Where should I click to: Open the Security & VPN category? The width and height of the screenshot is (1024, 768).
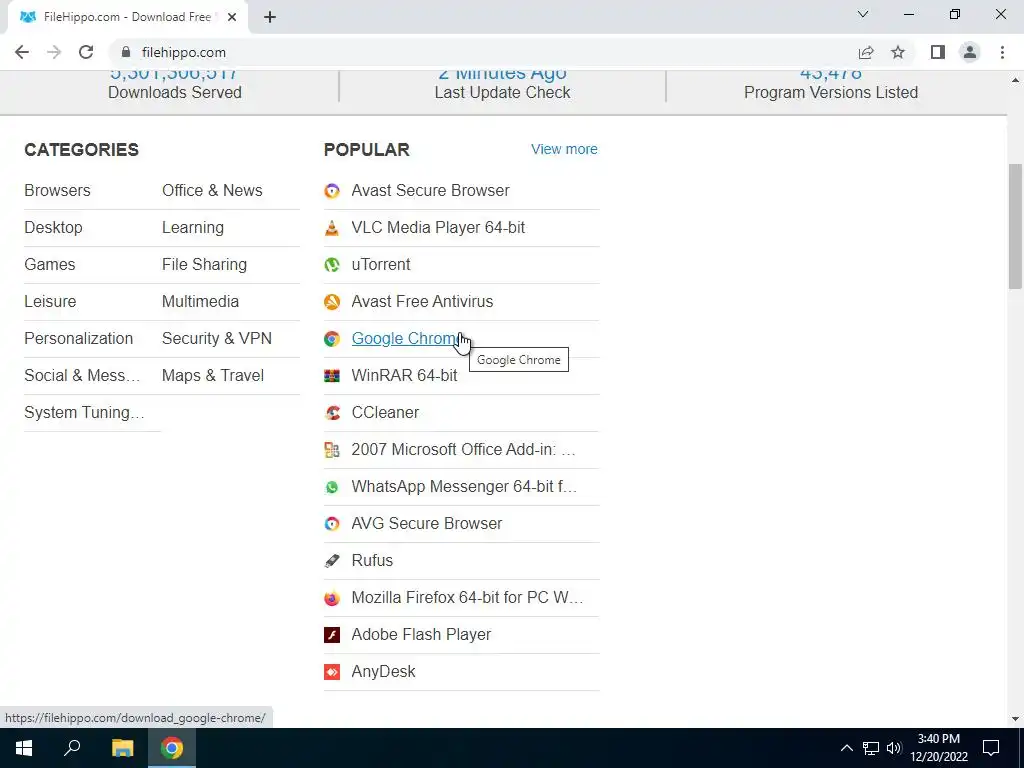(x=217, y=338)
